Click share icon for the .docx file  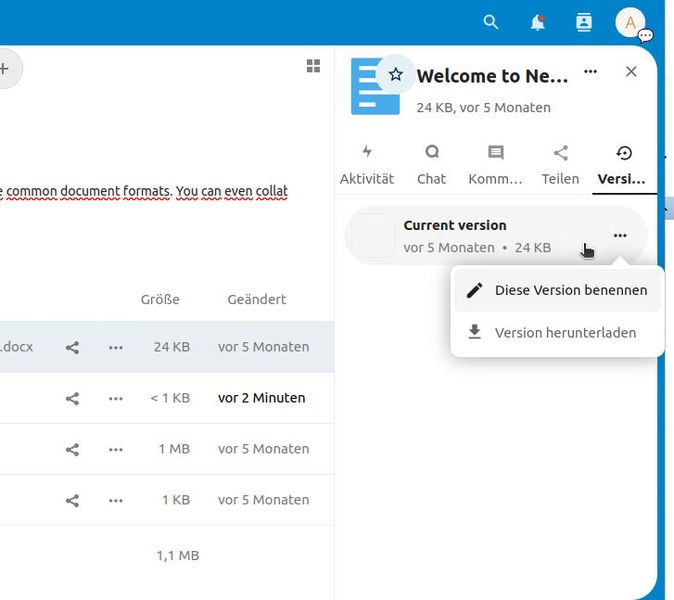point(72,347)
